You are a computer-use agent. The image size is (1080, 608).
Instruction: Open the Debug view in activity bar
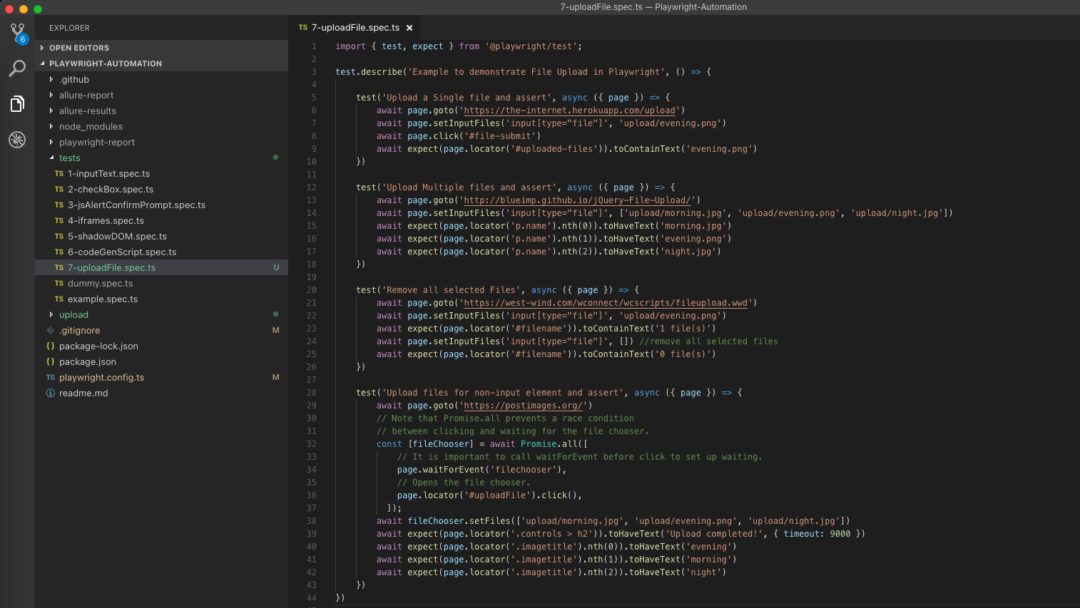[17, 140]
